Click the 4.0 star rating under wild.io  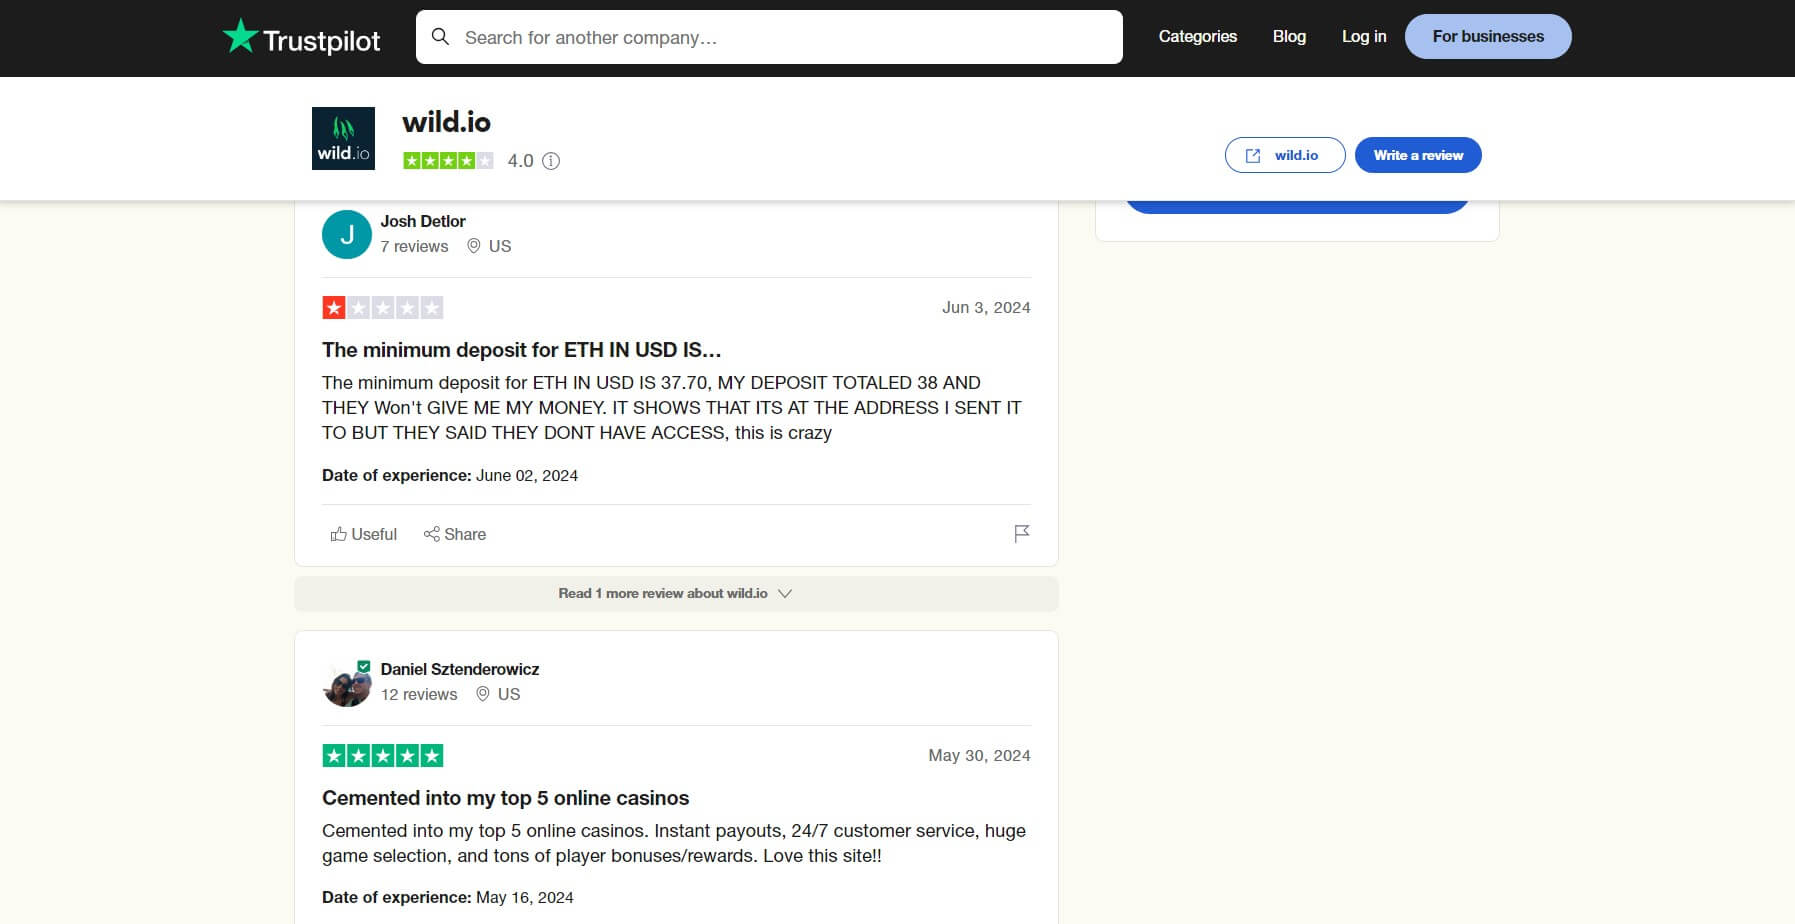coord(447,160)
